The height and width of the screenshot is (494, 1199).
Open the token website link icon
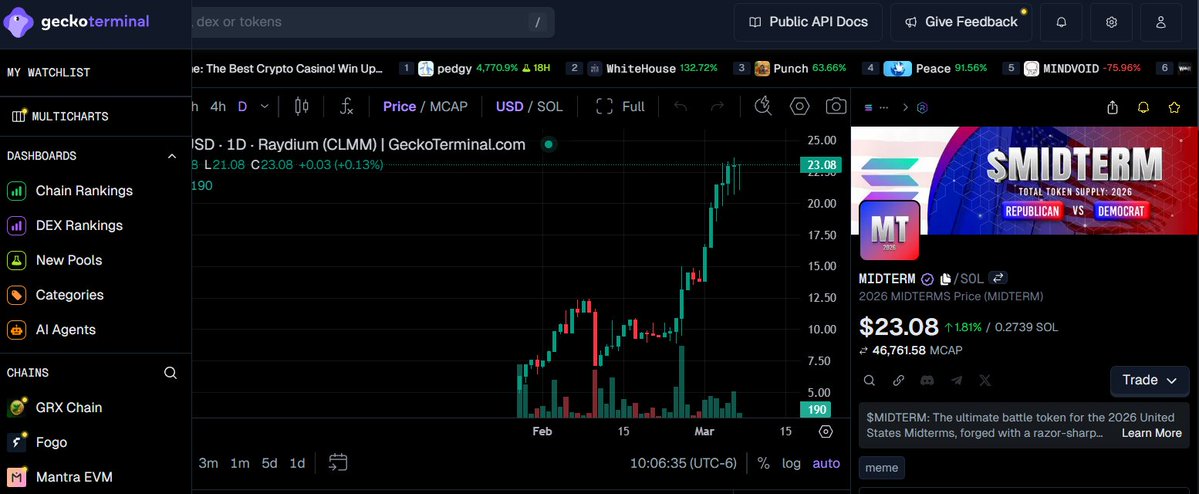(x=898, y=380)
